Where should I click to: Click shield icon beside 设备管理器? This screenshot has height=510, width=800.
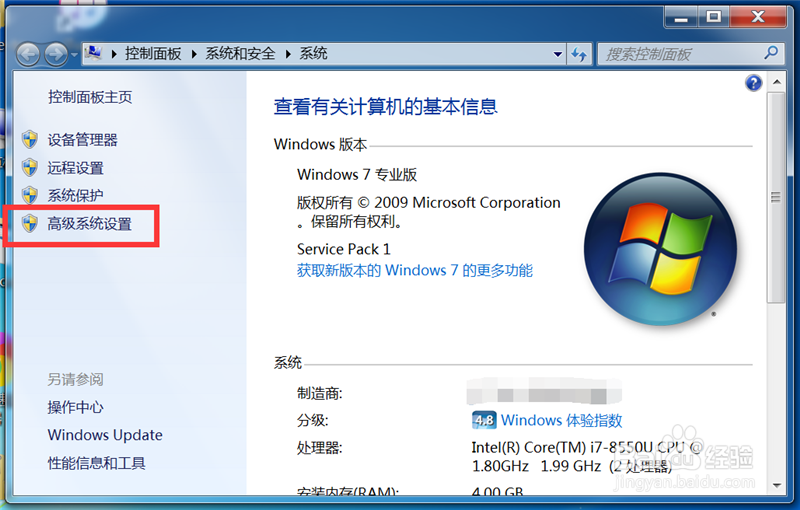[30, 139]
